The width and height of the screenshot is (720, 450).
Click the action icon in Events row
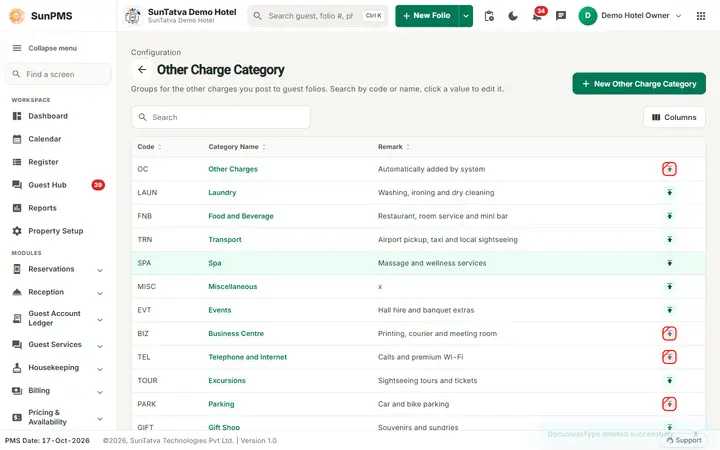tap(669, 310)
